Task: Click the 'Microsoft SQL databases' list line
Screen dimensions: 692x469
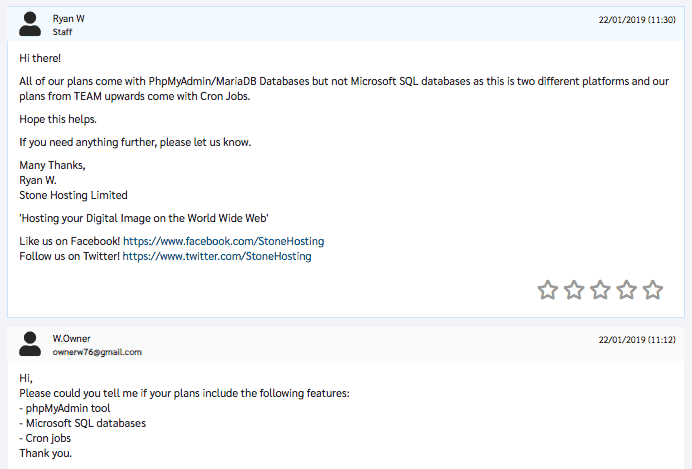Action: pyautogui.click(x=83, y=423)
